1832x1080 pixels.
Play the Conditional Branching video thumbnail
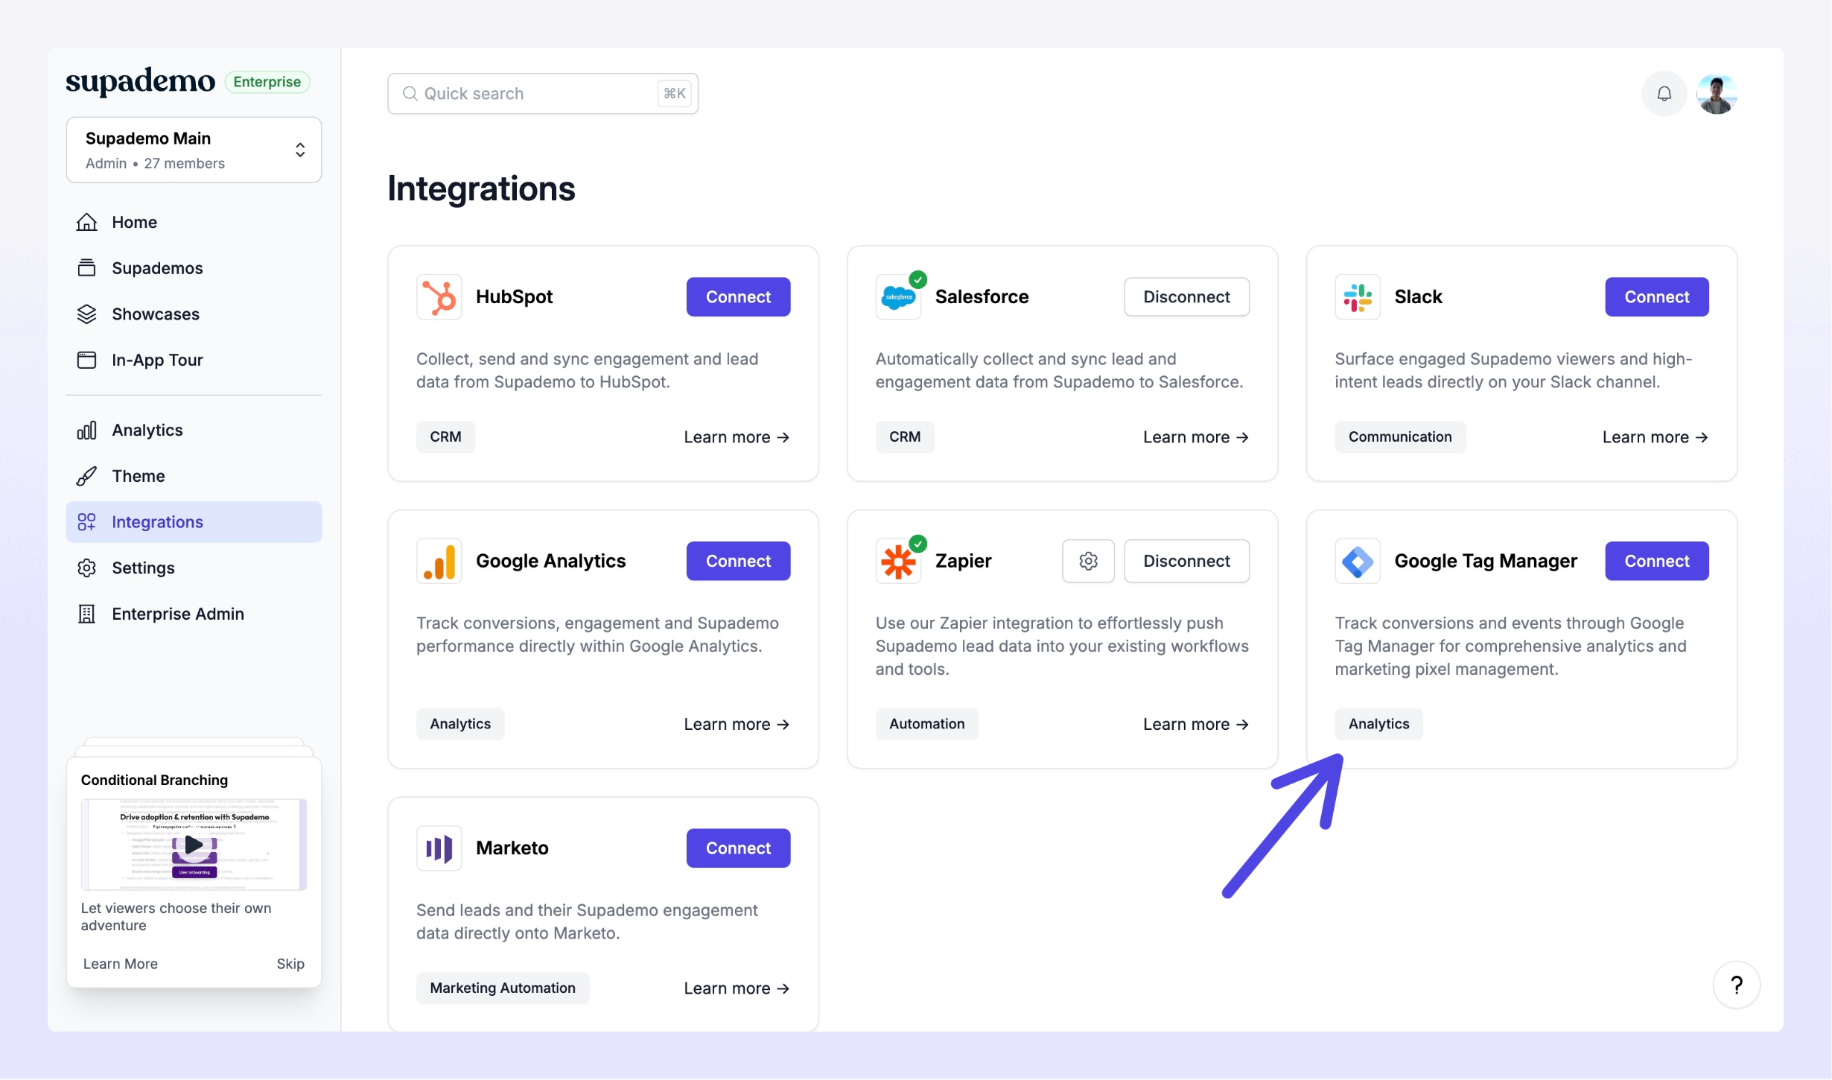click(x=194, y=845)
